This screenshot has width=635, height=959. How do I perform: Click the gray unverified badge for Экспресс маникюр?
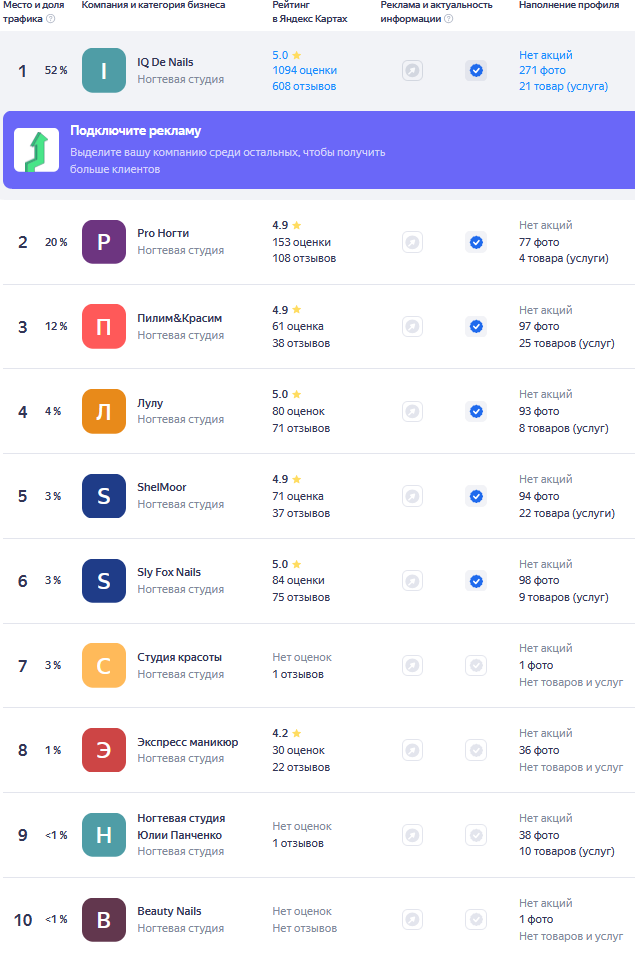click(476, 750)
